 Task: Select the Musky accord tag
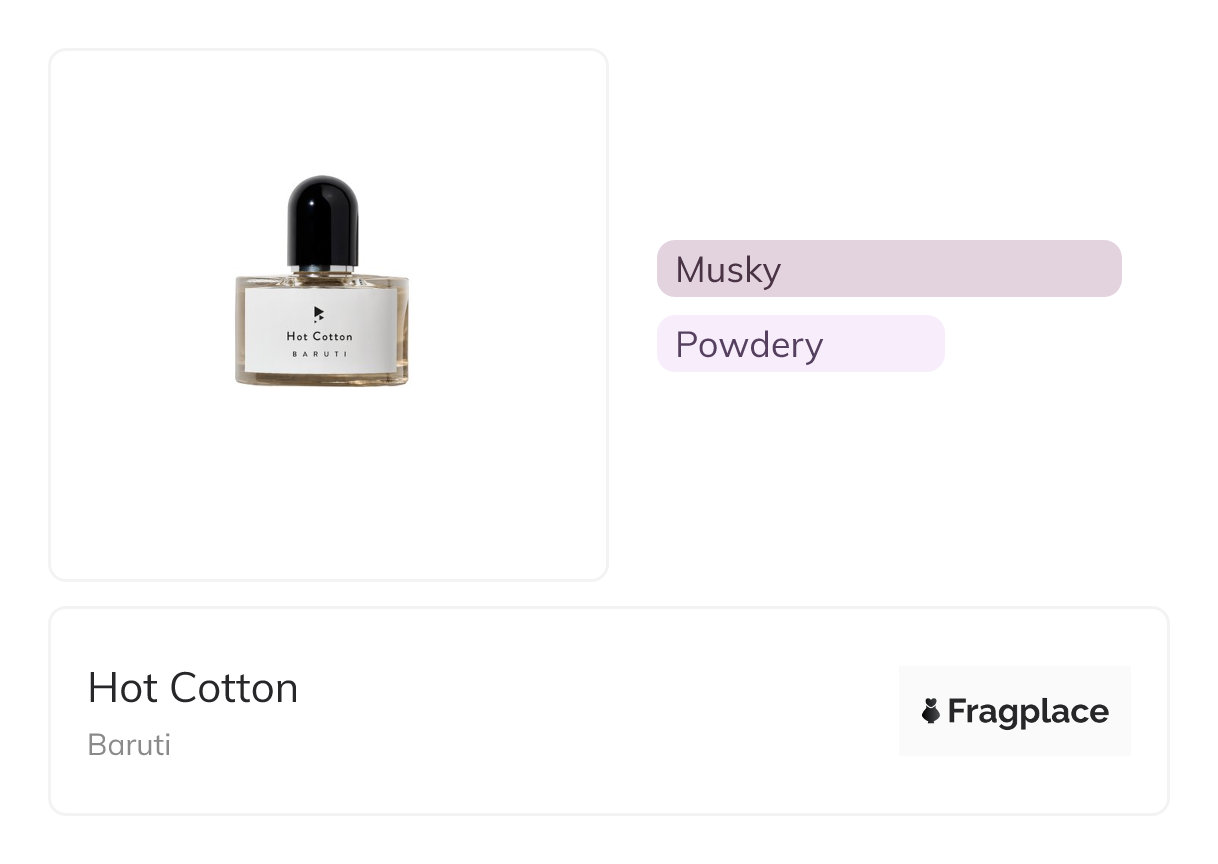tap(888, 269)
